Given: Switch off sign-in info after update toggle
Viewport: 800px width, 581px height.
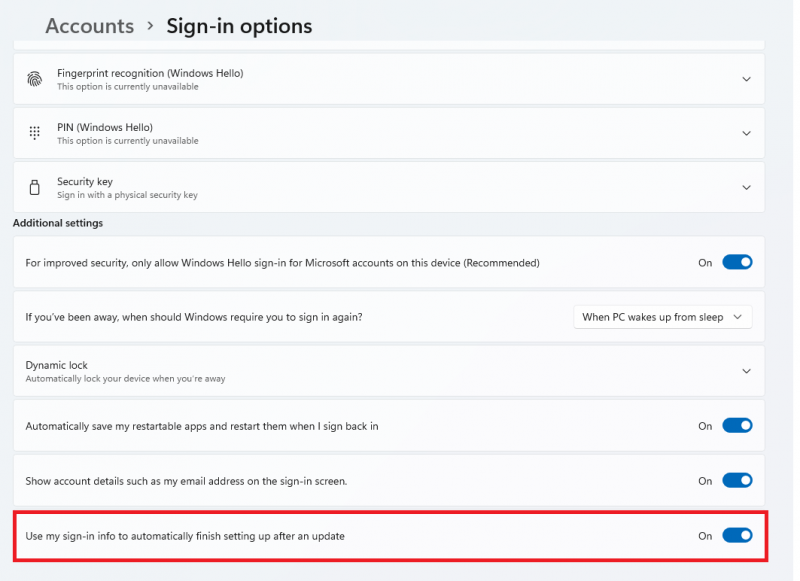Looking at the screenshot, I should click(737, 536).
